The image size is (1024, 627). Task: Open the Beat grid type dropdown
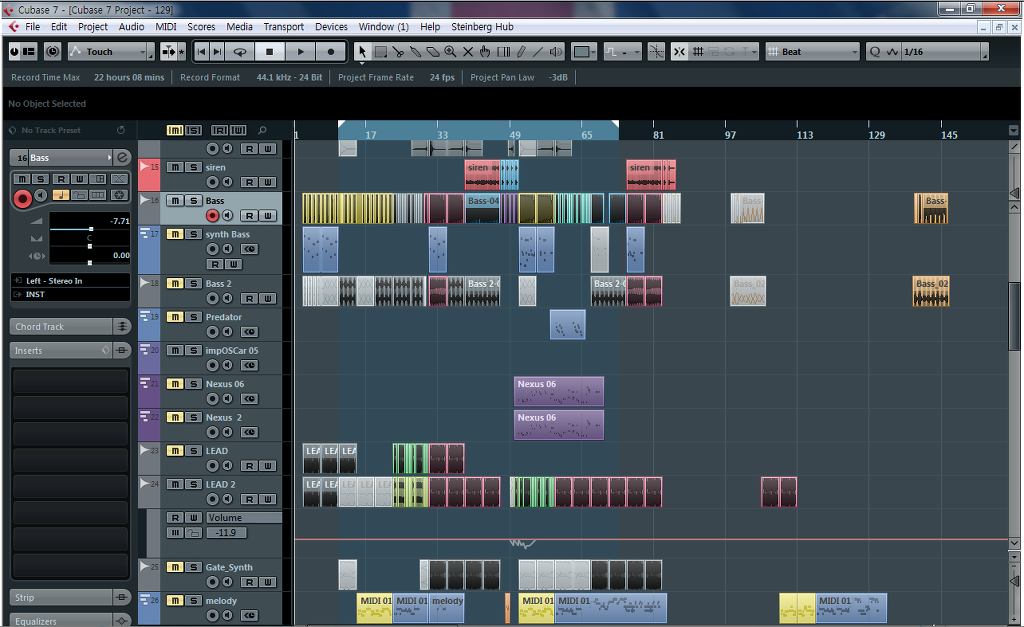pyautogui.click(x=812, y=52)
